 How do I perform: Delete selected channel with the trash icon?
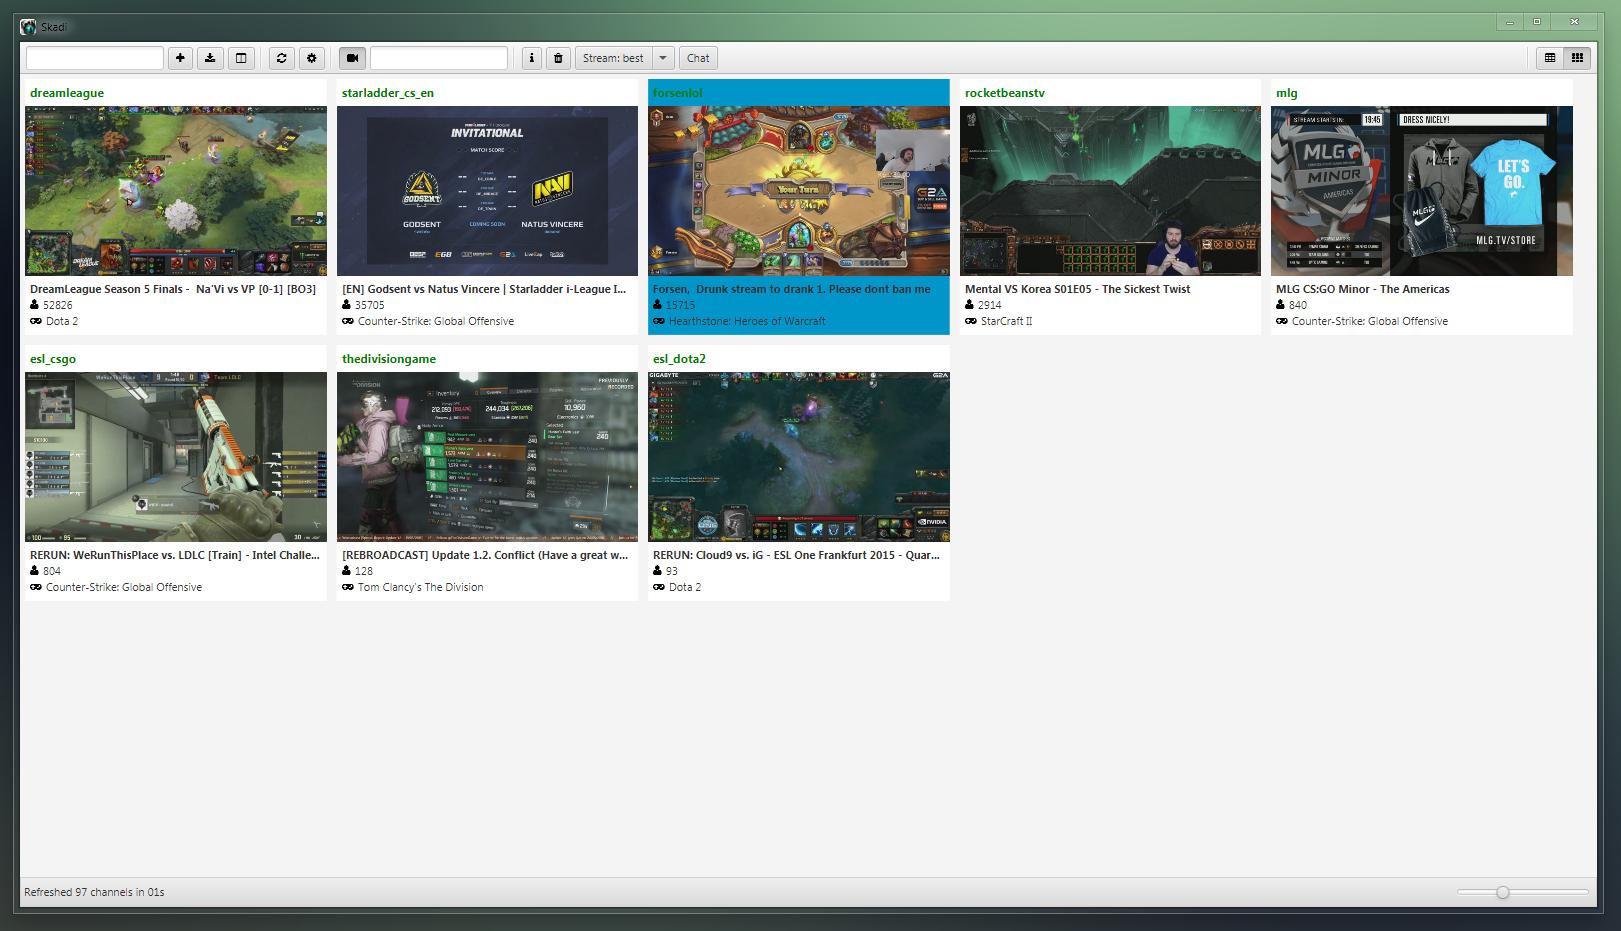point(559,58)
